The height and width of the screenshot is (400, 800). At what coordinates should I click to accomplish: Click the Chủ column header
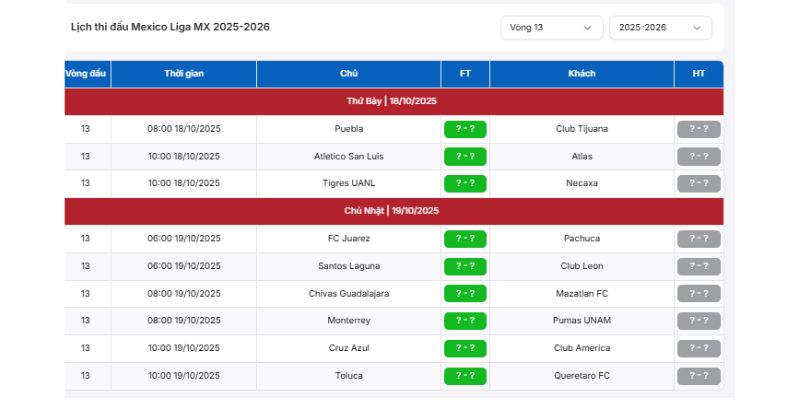pyautogui.click(x=349, y=74)
